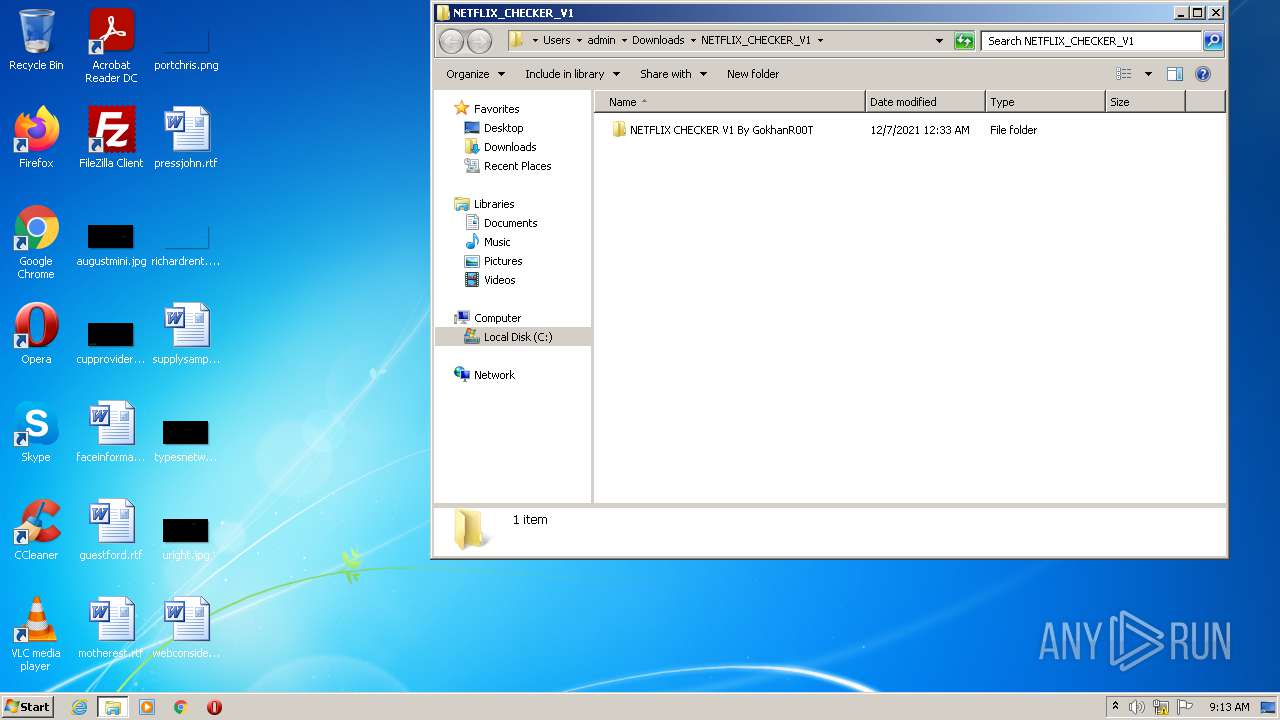Select Desktop under Favorites
The image size is (1280, 720).
coord(503,128)
